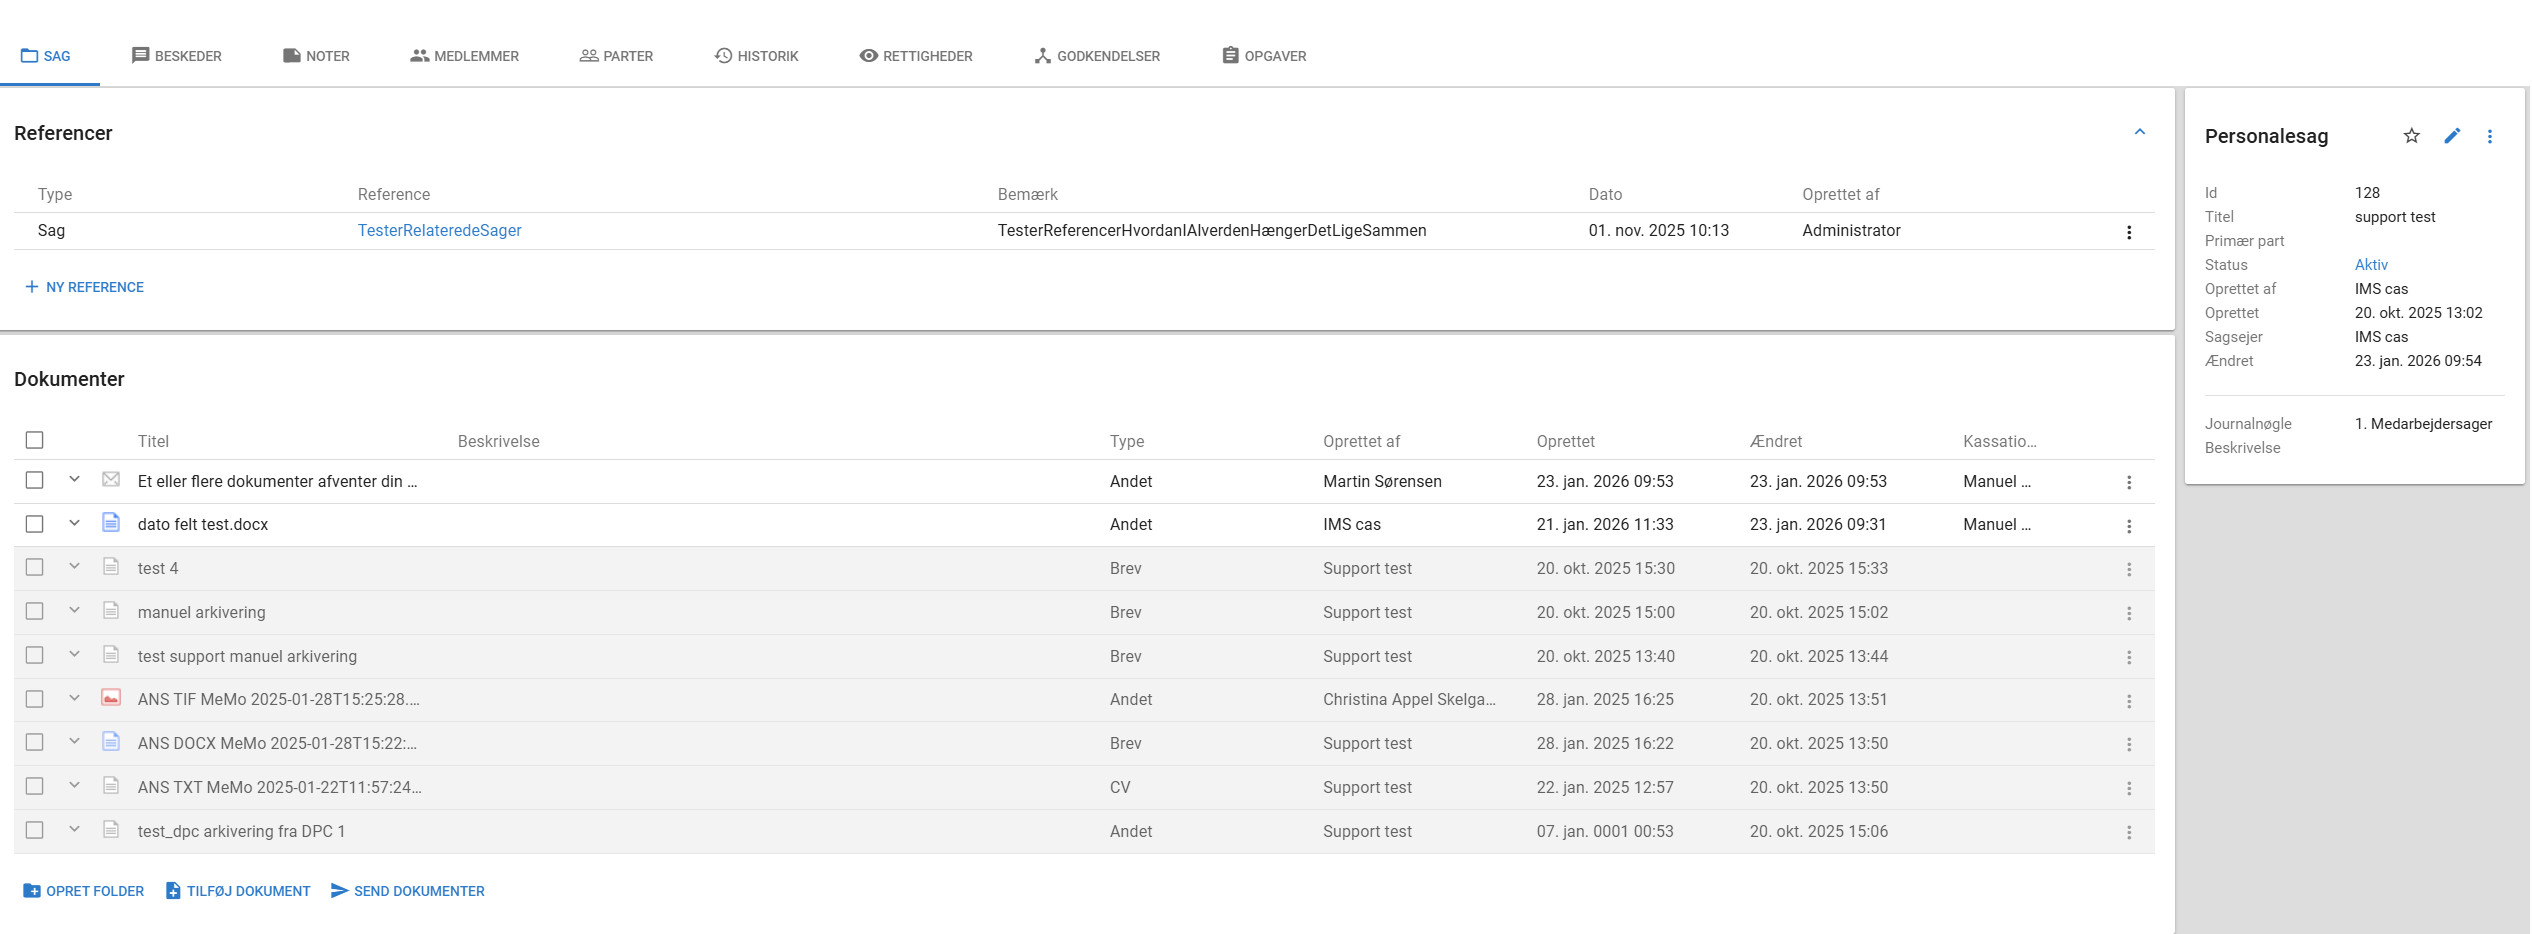
Task: Open row menu for TesterRelateredeSager reference
Action: point(2129,232)
